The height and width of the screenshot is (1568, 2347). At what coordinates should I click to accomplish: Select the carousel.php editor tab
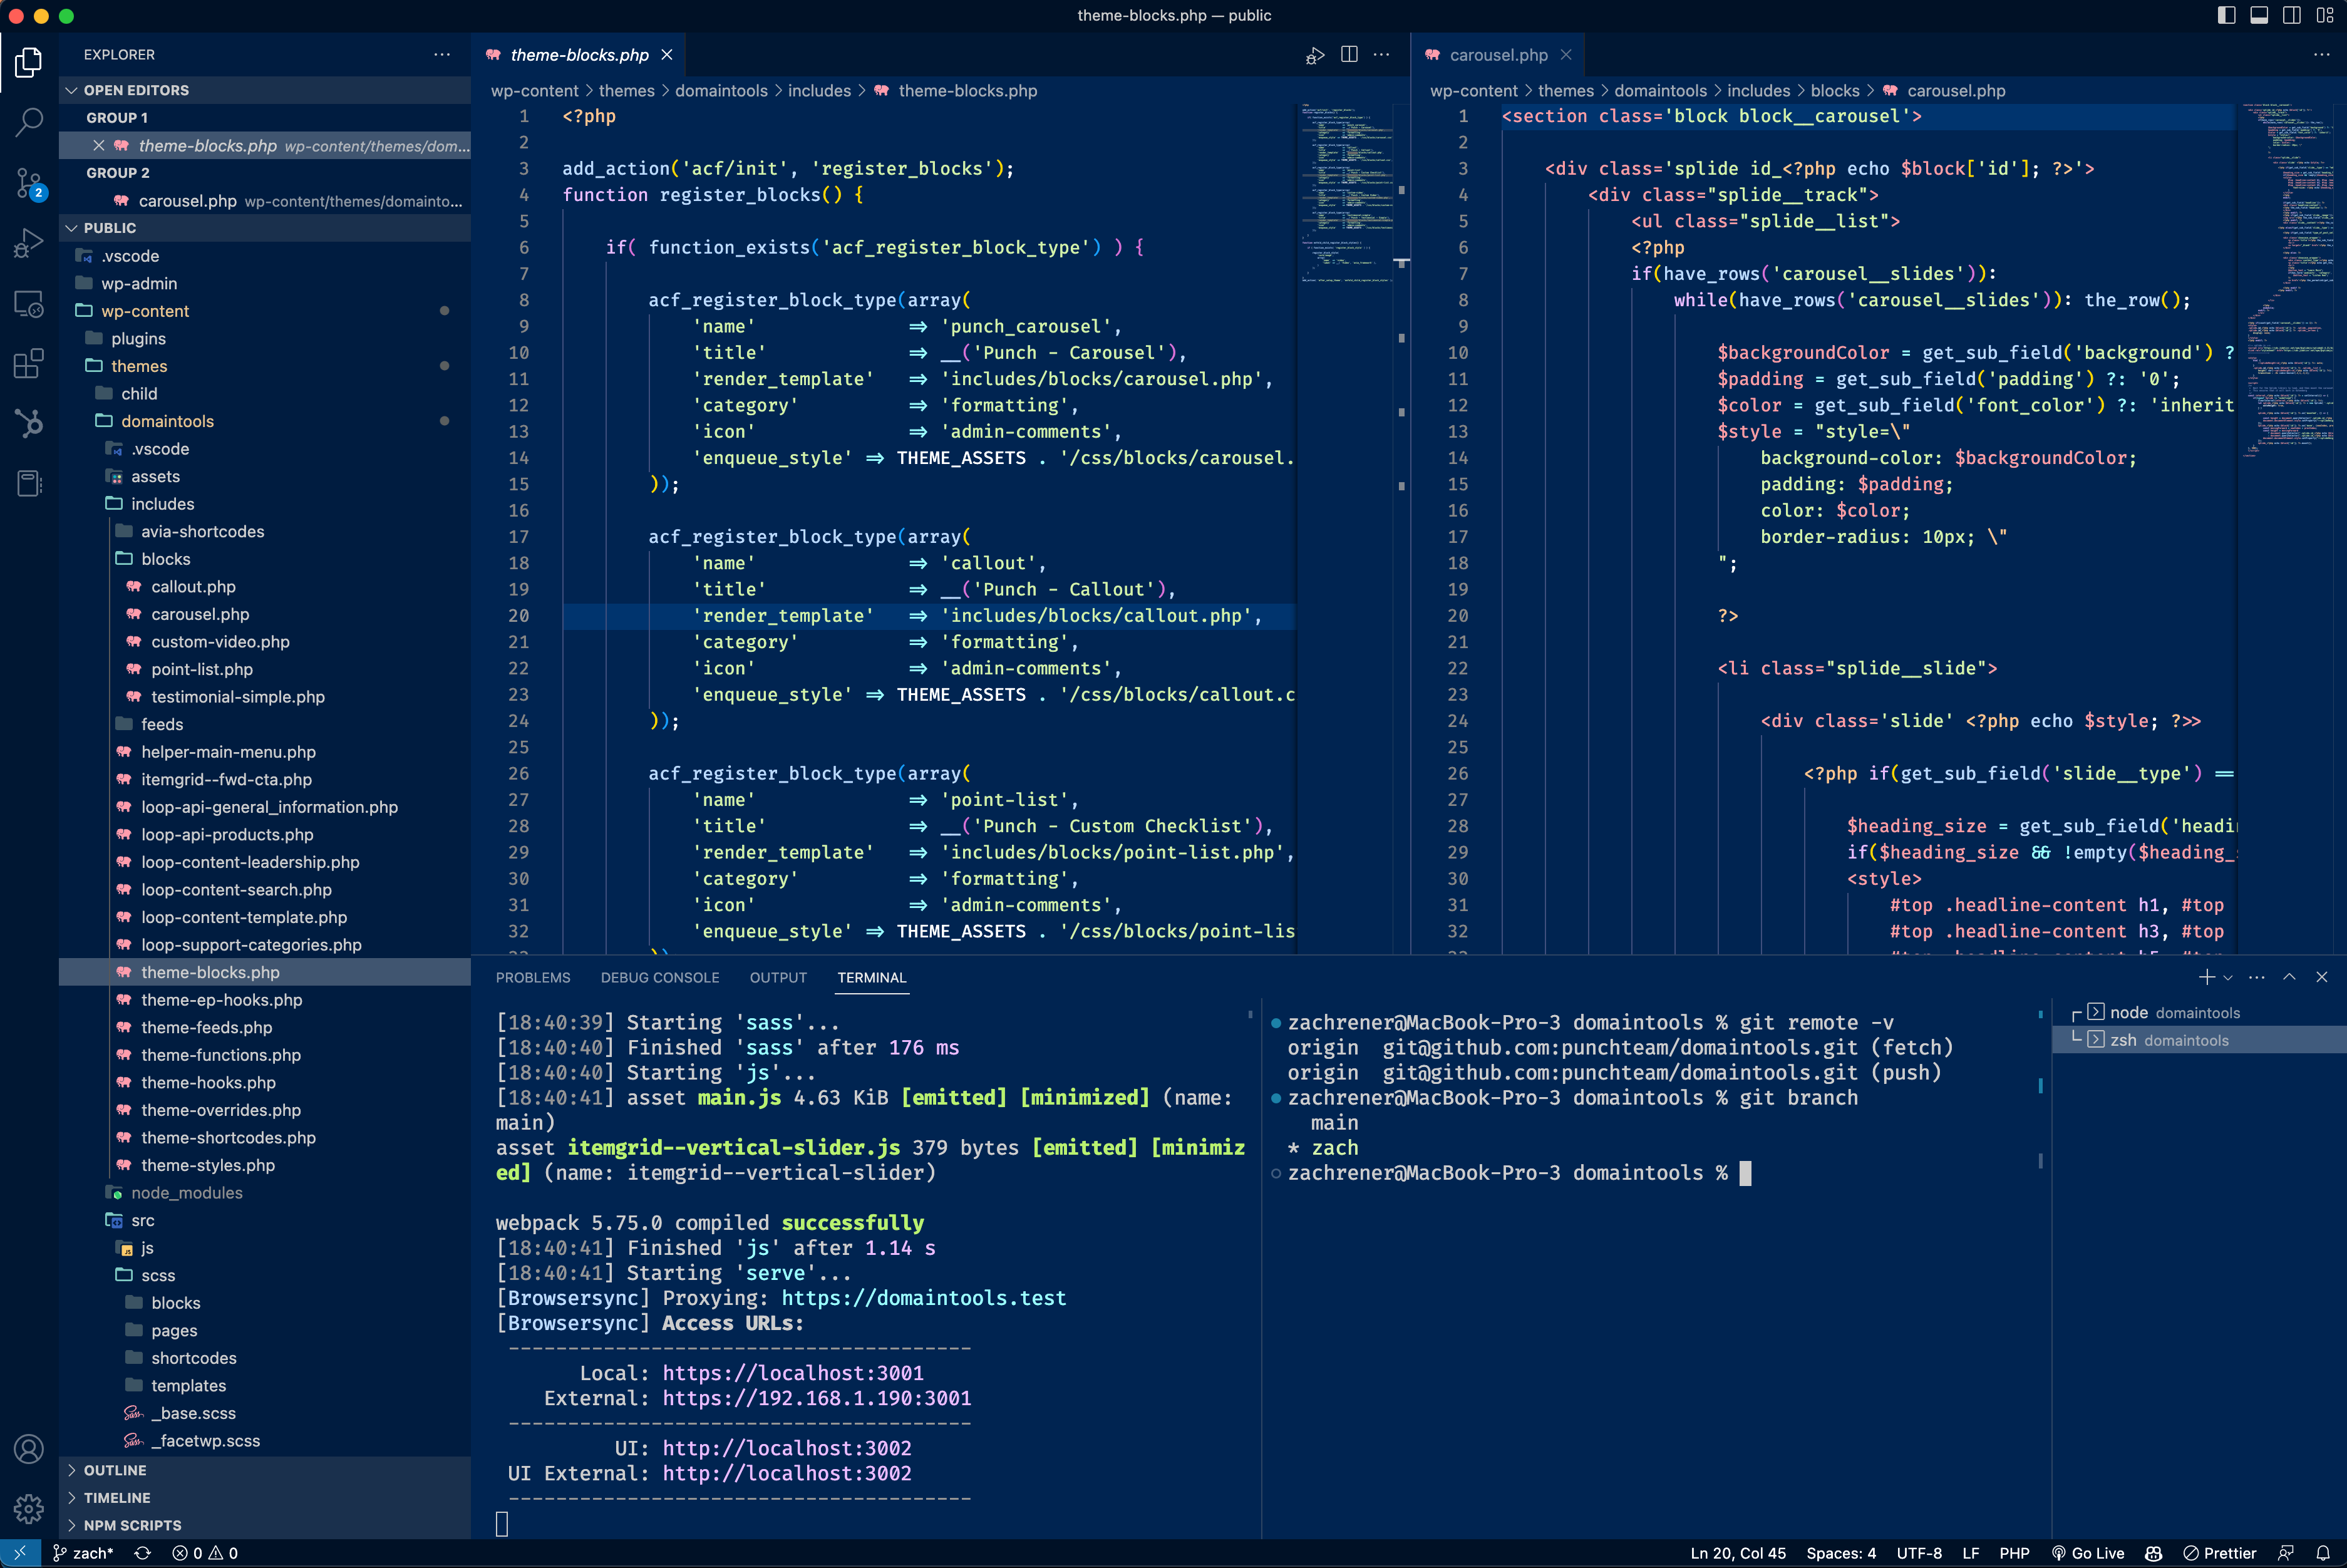click(x=1497, y=55)
